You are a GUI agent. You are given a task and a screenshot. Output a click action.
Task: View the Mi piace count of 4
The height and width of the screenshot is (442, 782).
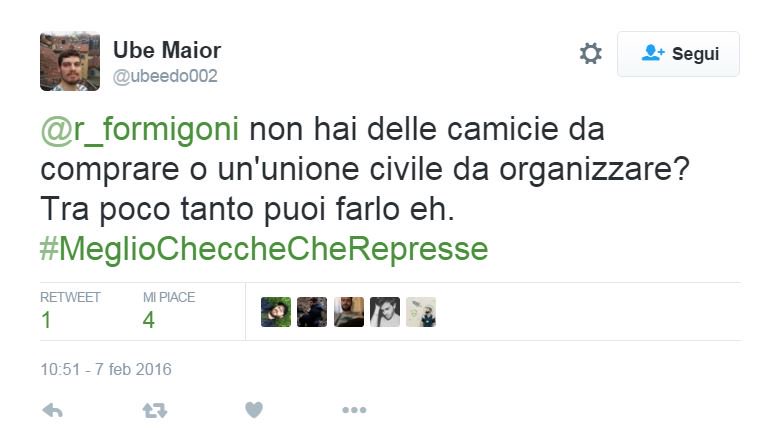[x=149, y=320]
